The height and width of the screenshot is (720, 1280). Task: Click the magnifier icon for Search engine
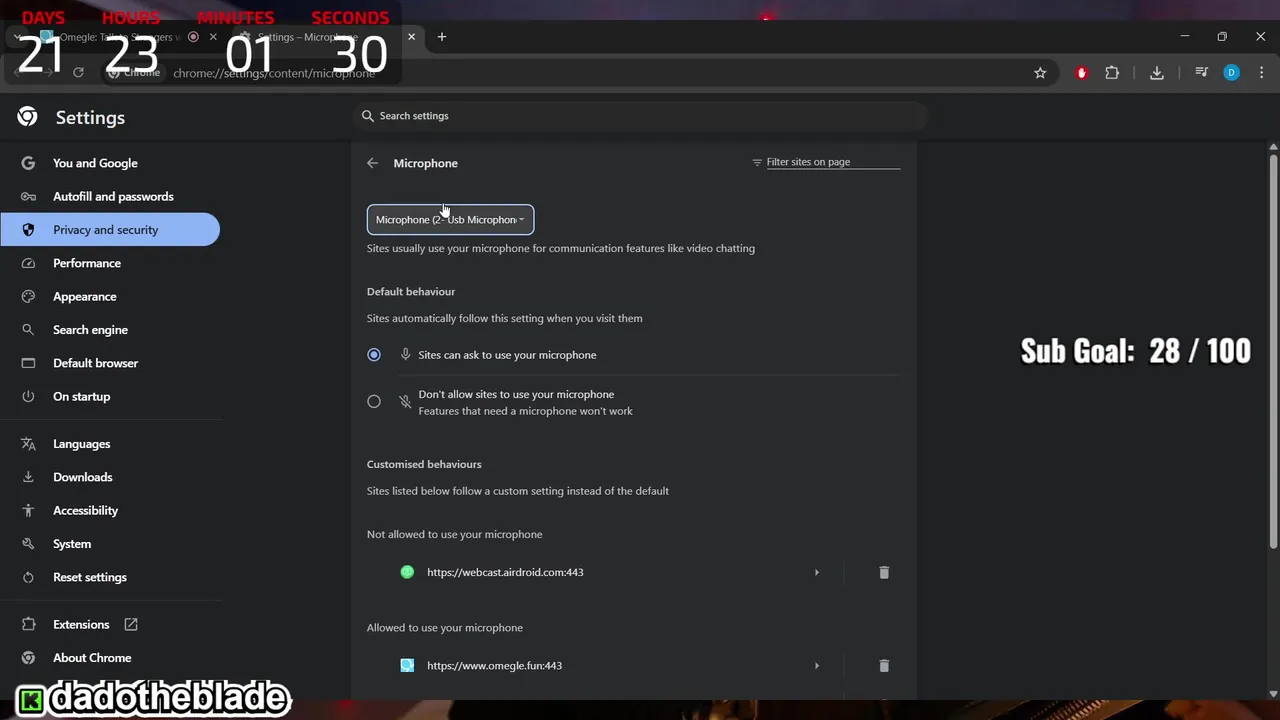(x=28, y=330)
